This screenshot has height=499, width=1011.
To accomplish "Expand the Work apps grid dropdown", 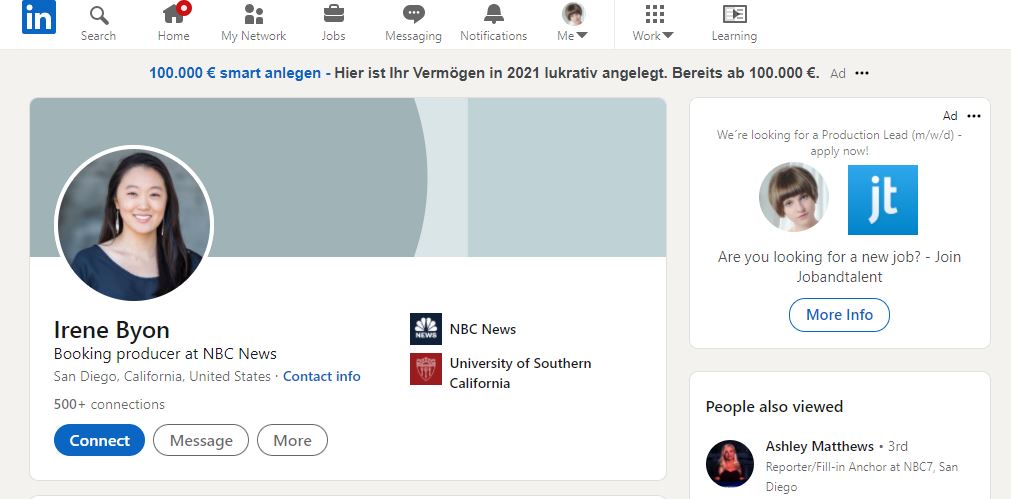I will [x=654, y=23].
